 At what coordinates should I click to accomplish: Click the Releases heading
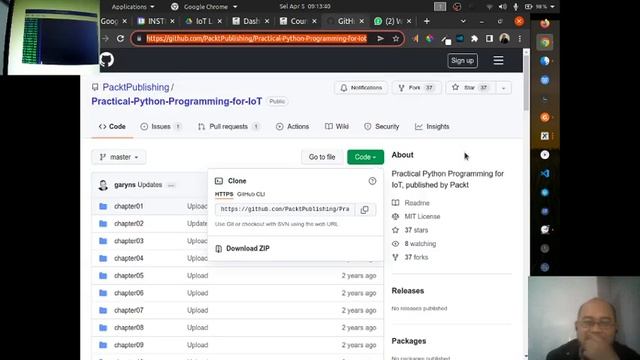(x=408, y=291)
